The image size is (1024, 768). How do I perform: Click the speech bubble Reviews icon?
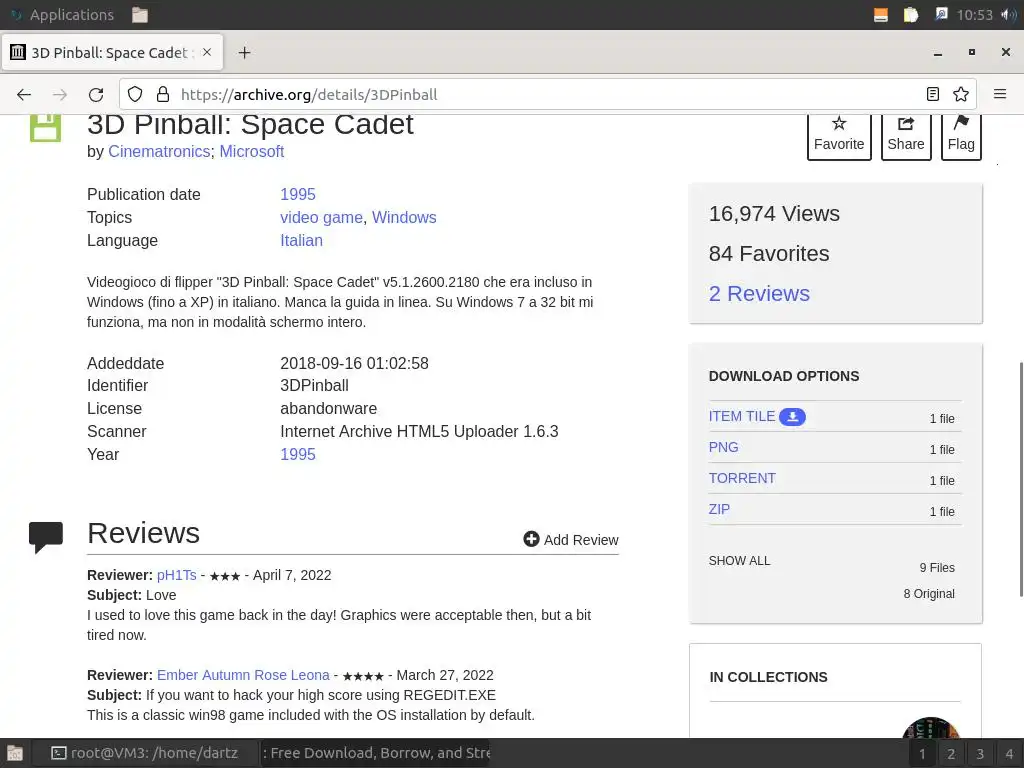tap(46, 537)
